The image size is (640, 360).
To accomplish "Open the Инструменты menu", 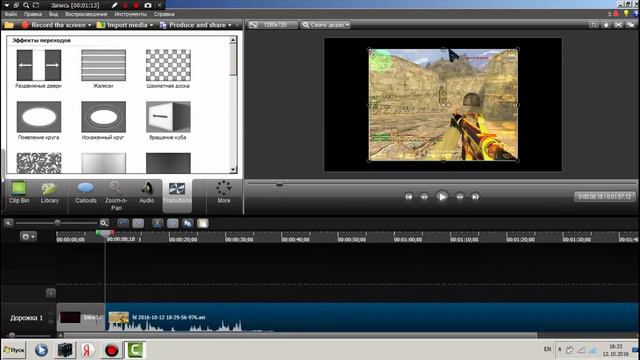I will pyautogui.click(x=131, y=14).
